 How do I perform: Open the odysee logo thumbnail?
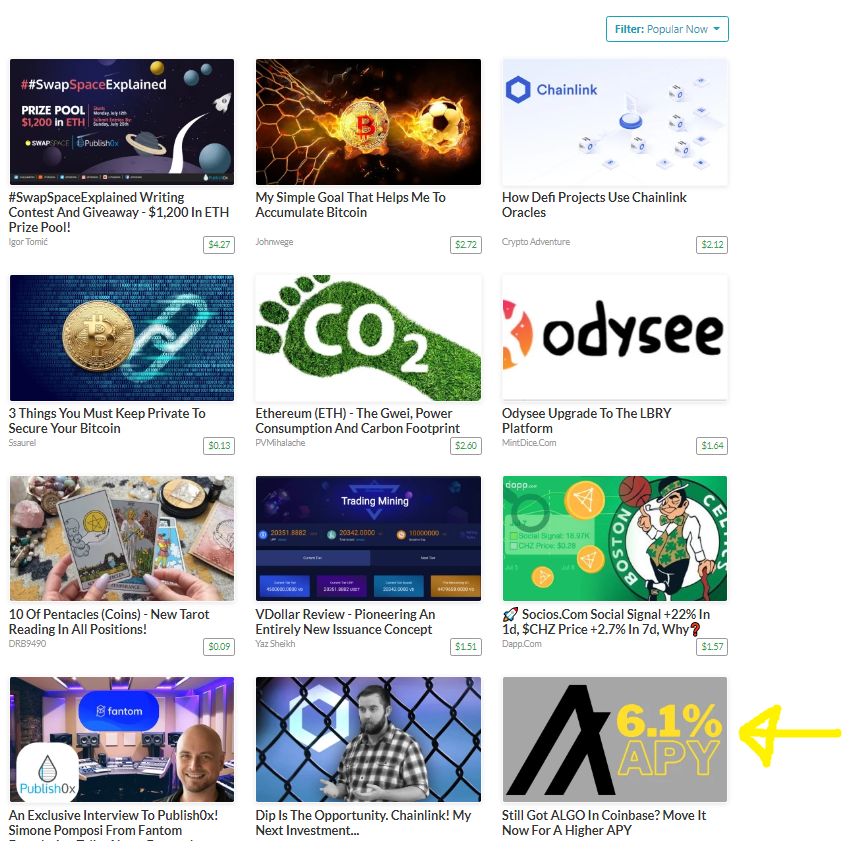tap(615, 338)
